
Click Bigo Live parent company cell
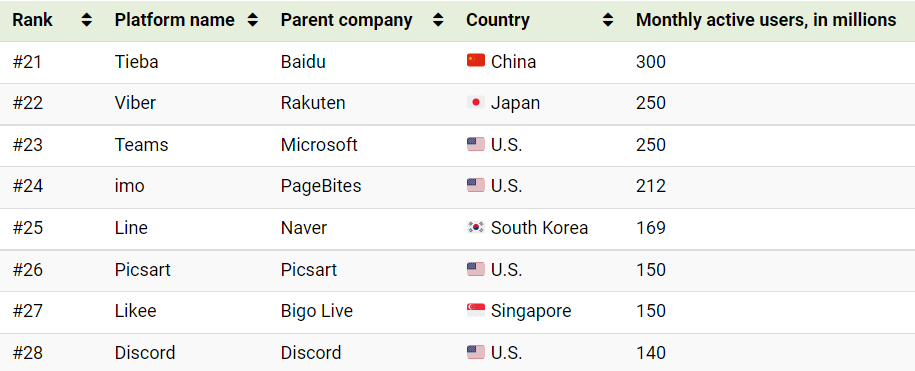pyautogui.click(x=317, y=311)
